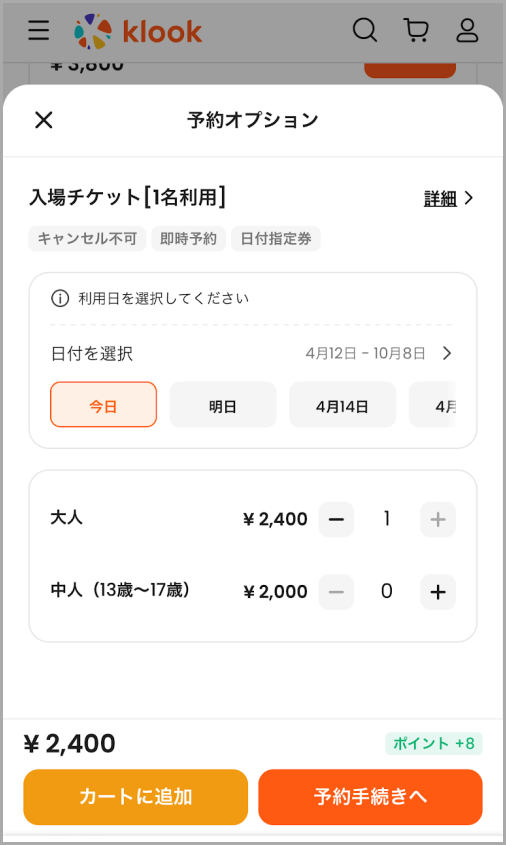Increase 中人 (13歳〜17歳) quantity with plus
506x845 pixels.
pos(438,592)
